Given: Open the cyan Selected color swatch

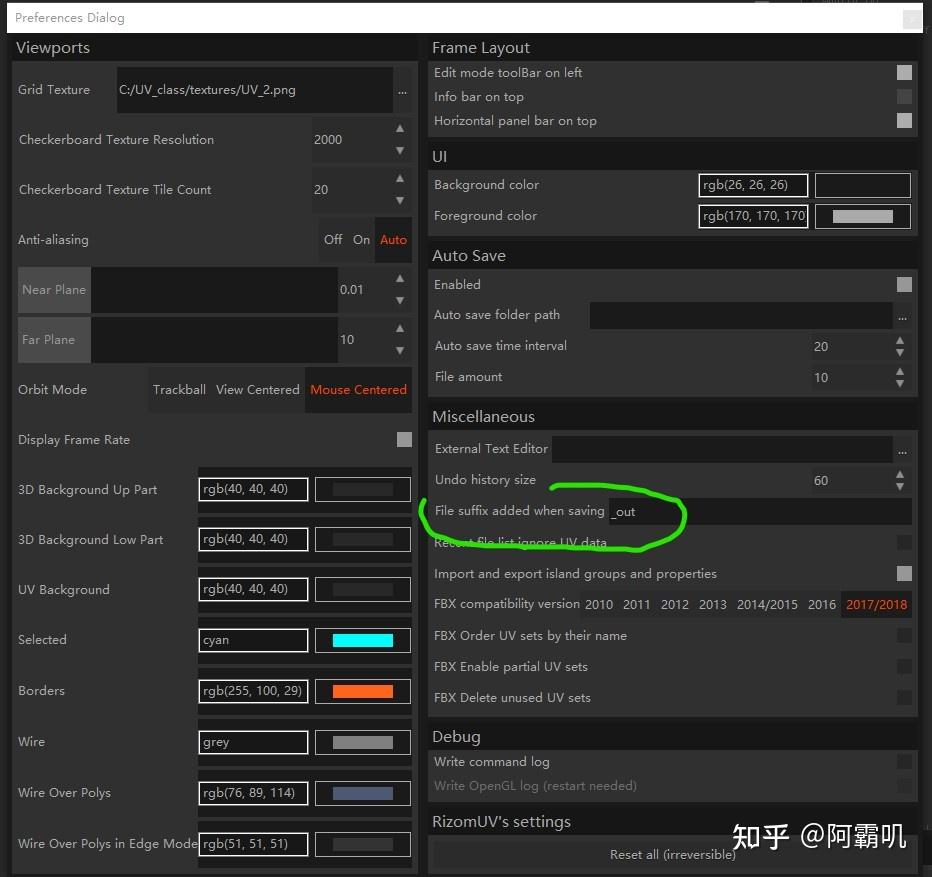Looking at the screenshot, I should point(363,640).
